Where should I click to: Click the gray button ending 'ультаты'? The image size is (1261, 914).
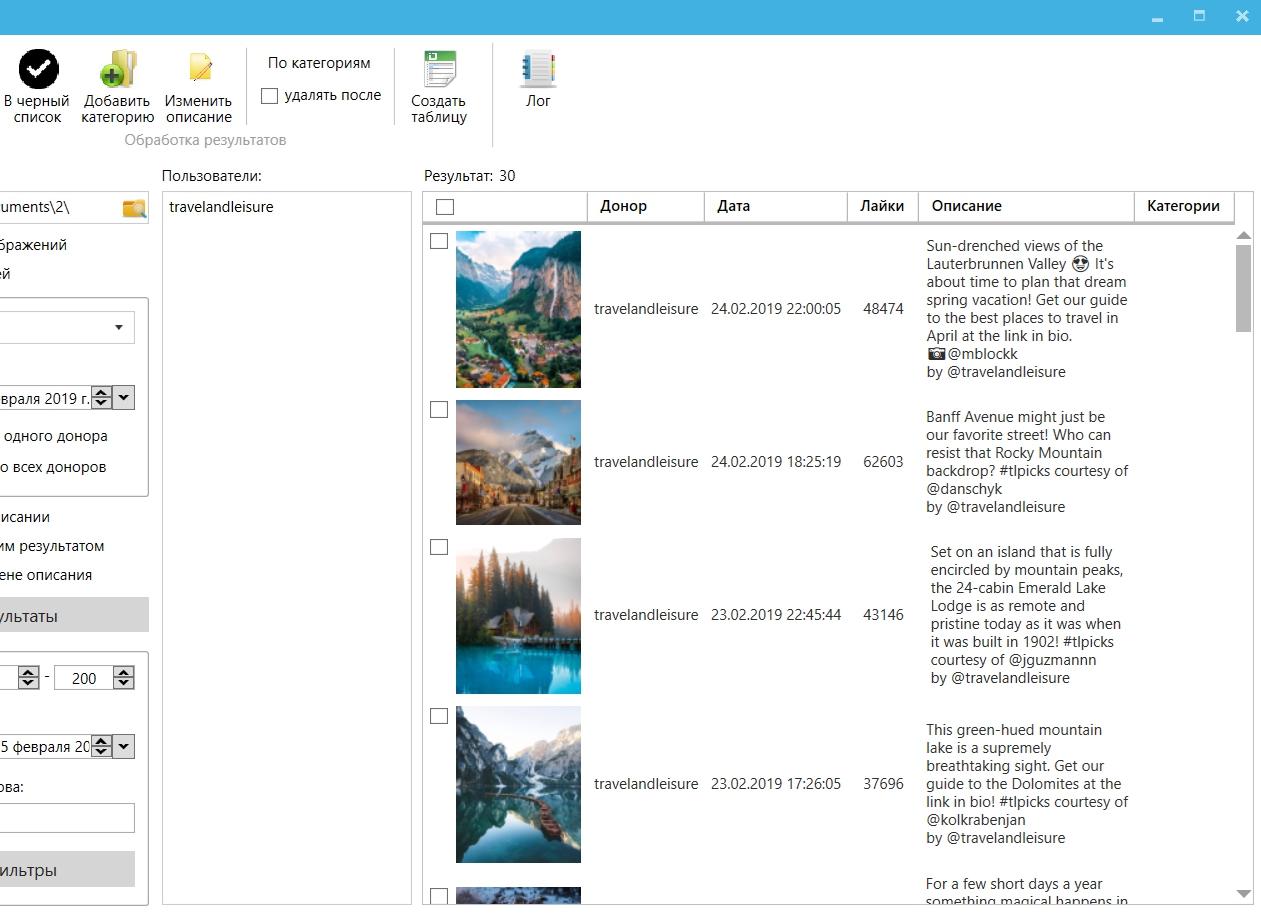tap(74, 615)
